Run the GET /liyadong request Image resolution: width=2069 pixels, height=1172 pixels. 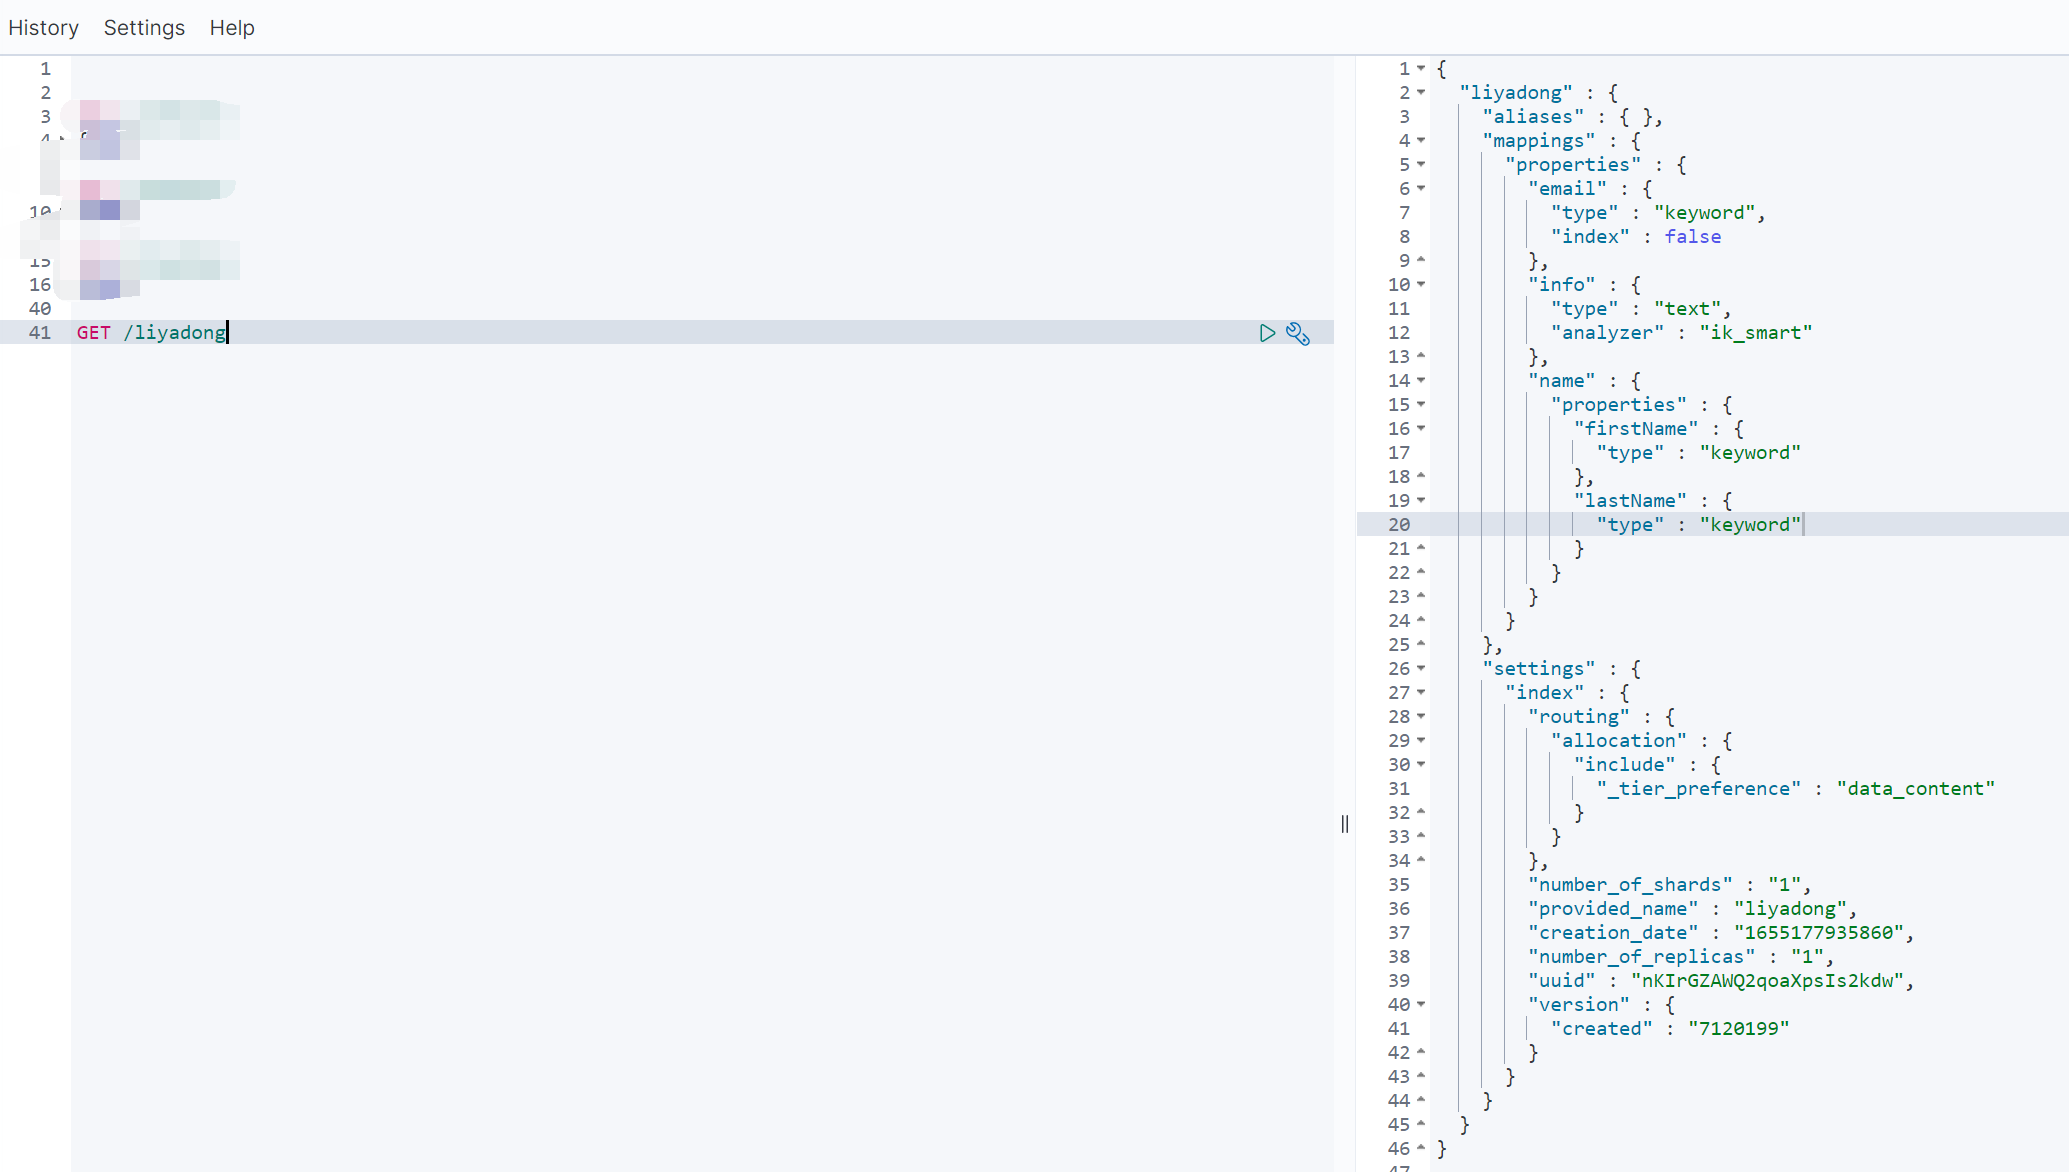(x=1267, y=333)
